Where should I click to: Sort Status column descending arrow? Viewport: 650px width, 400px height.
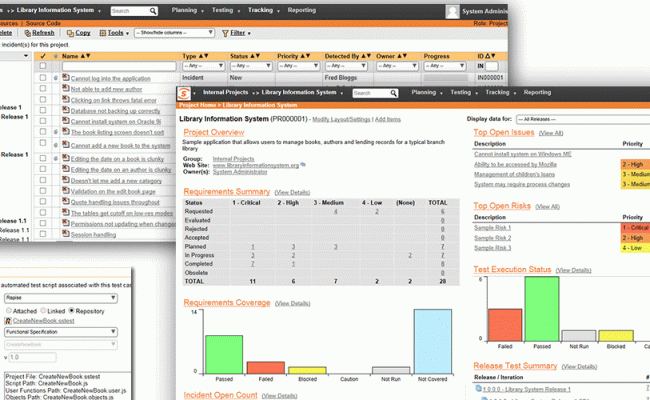tap(257, 56)
